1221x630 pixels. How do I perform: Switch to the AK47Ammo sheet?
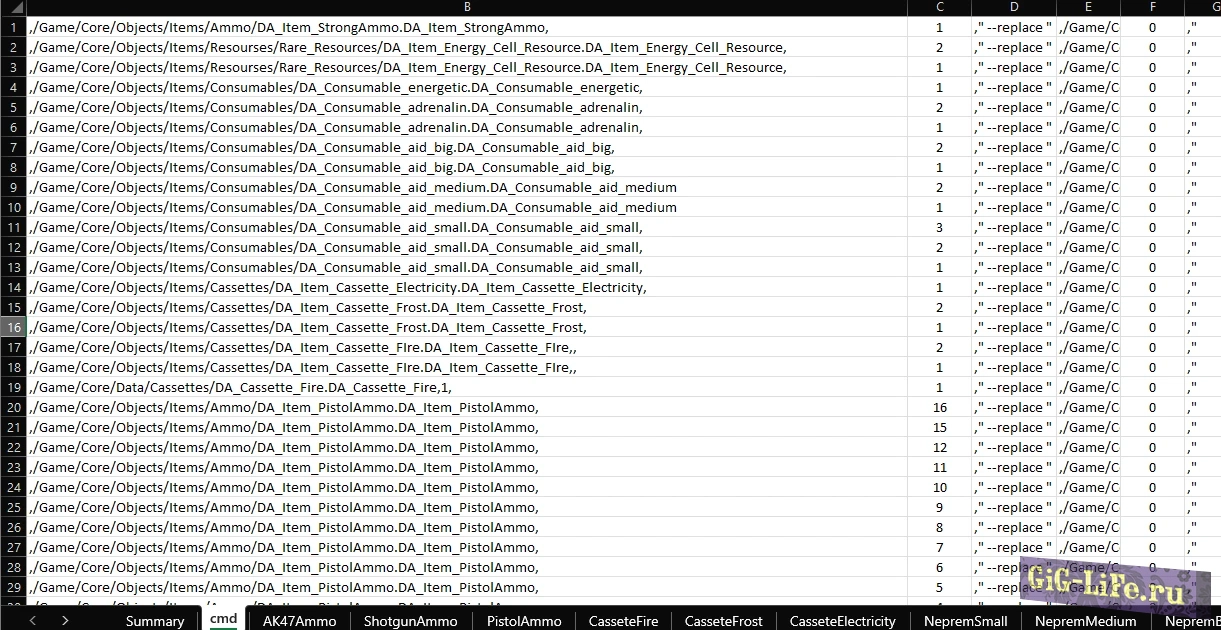(299, 621)
